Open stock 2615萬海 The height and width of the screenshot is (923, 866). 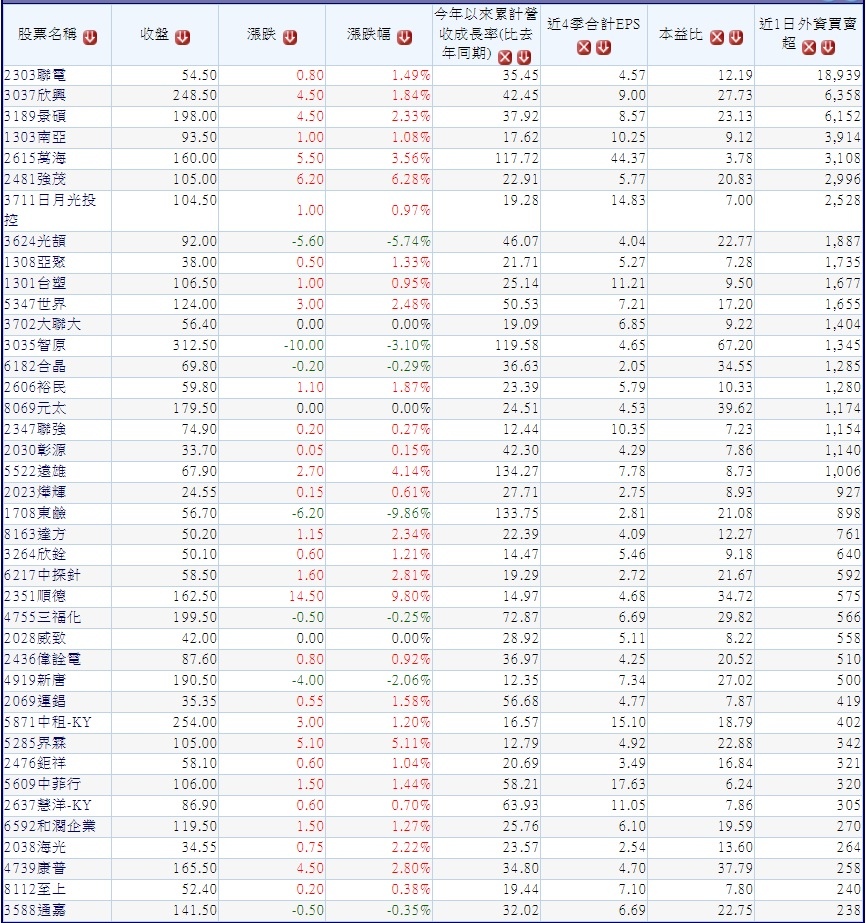[35, 158]
